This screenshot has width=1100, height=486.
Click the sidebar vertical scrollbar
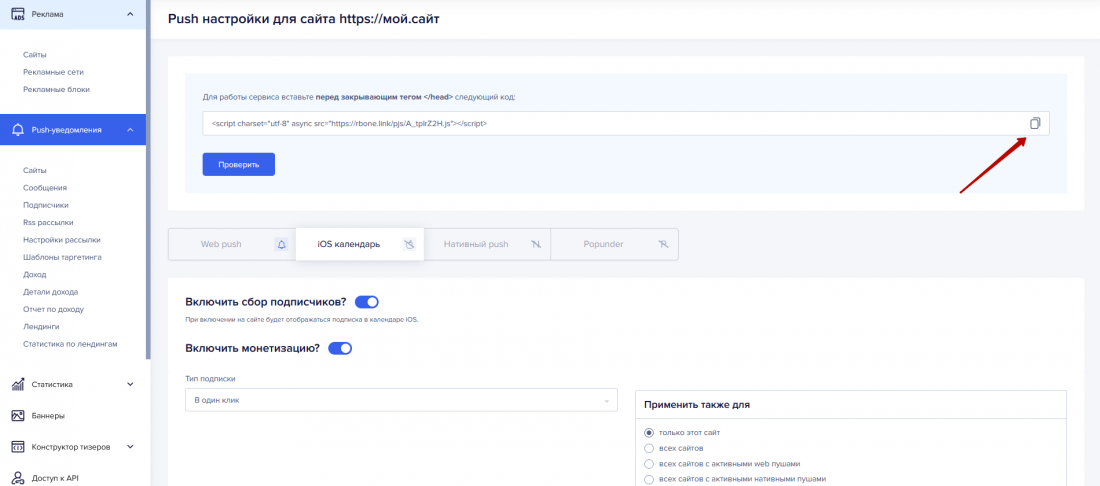coord(148,179)
